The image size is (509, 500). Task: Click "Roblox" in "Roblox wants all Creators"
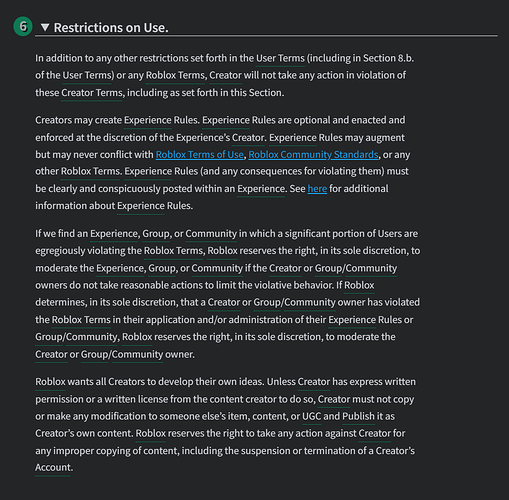coord(50,382)
